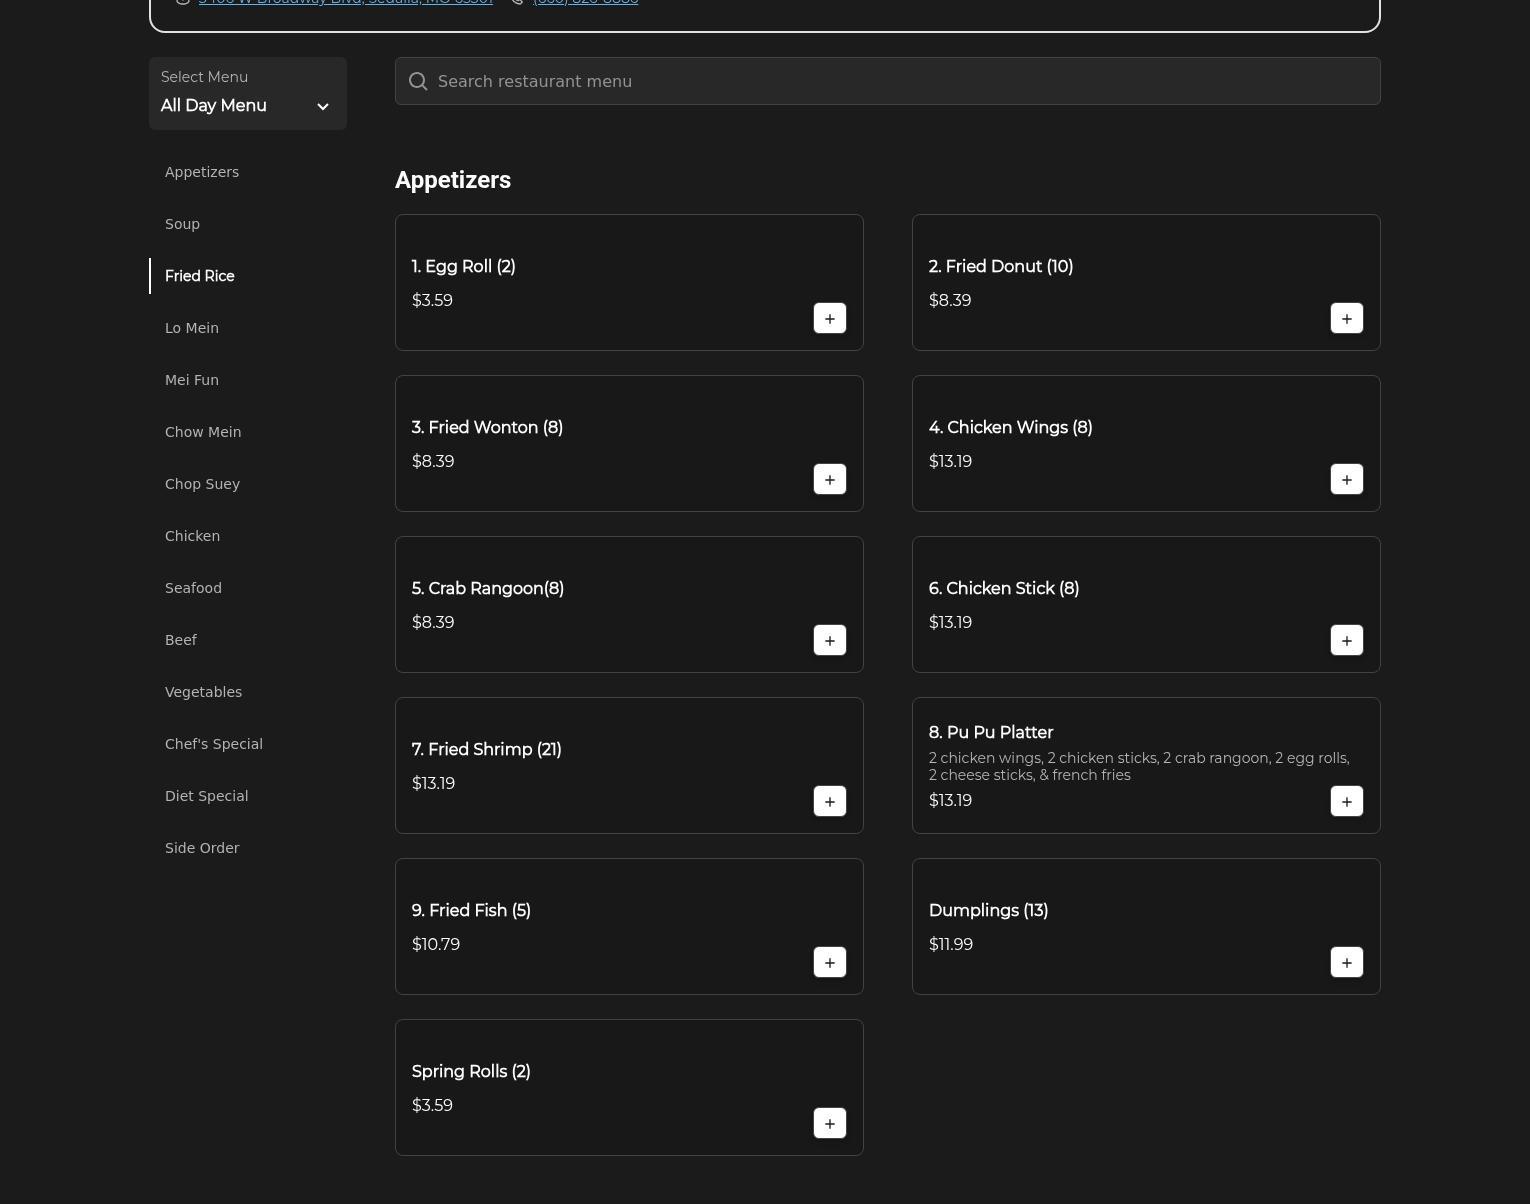Viewport: 1530px width, 1204px height.
Task: Navigate to Side Order category
Action: [x=202, y=848]
